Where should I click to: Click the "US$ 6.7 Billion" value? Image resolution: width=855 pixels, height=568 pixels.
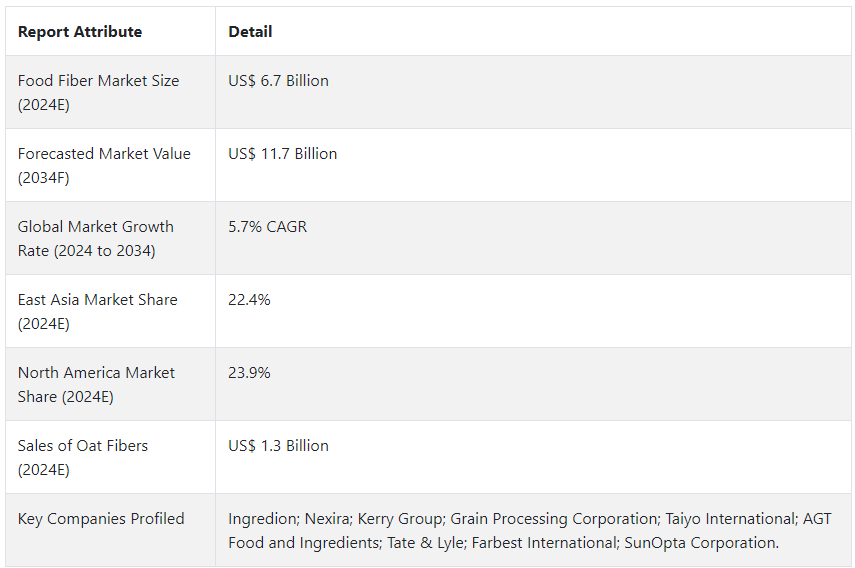click(x=278, y=81)
